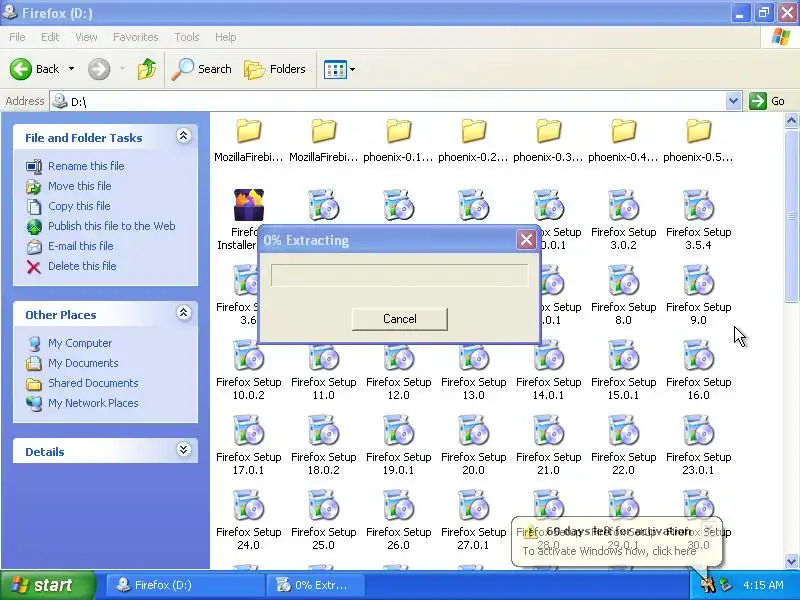Click Publish this file to the Web
This screenshot has height=600, width=800.
click(112, 226)
